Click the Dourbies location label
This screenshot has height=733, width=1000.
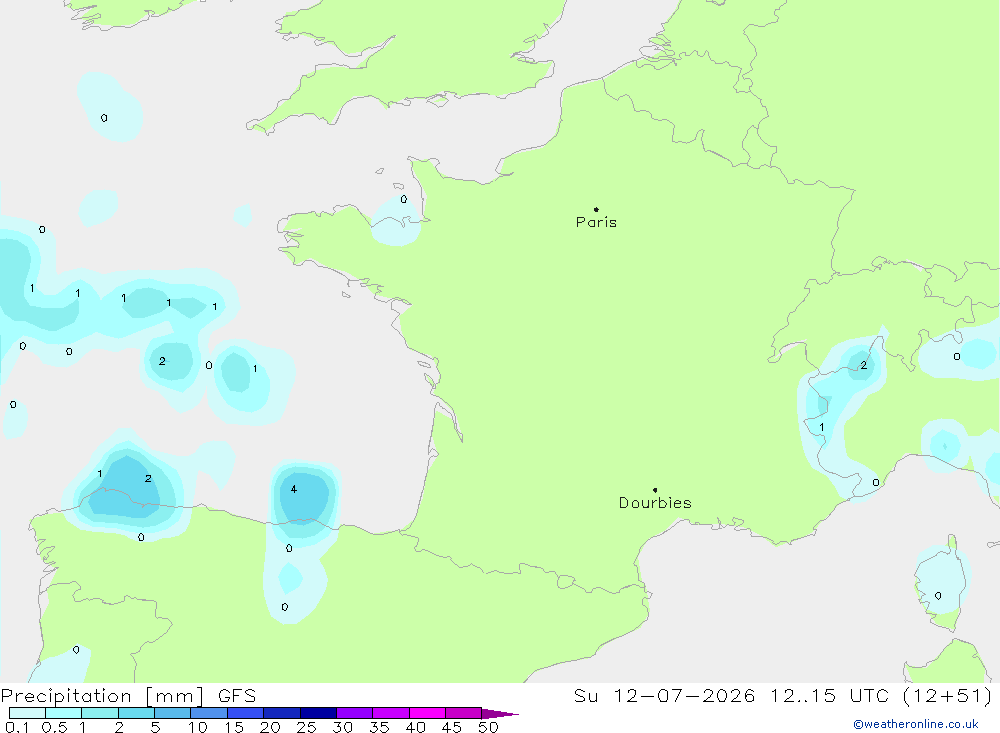[x=655, y=503]
